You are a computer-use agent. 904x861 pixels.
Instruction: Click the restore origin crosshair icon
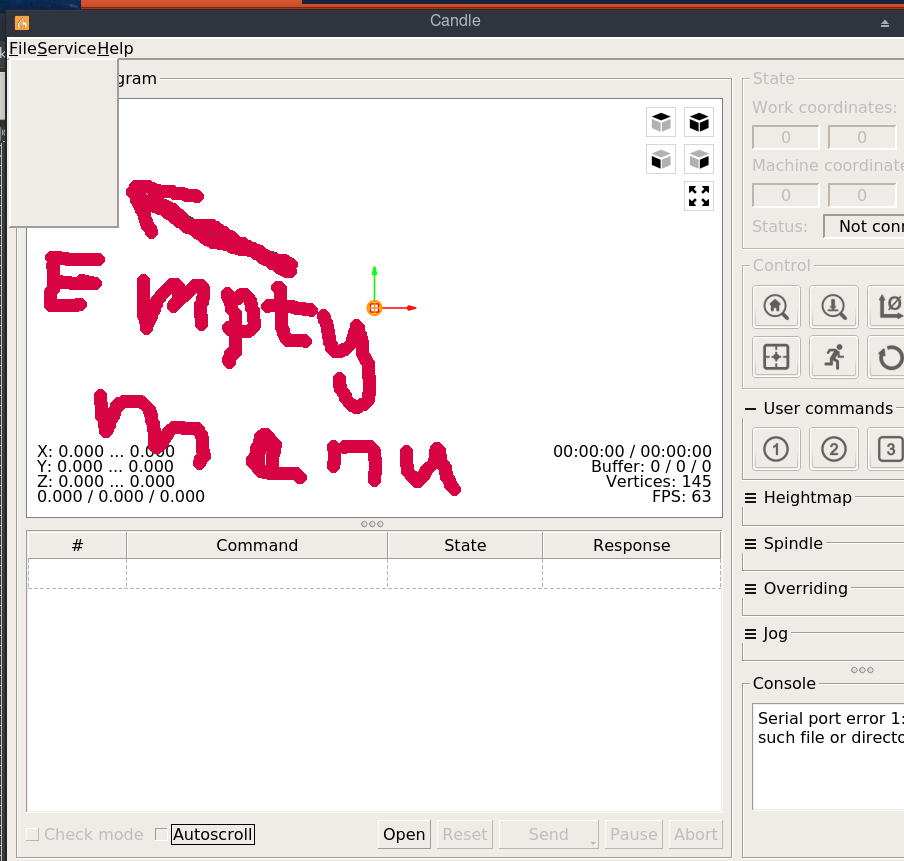pyautogui.click(x=776, y=357)
